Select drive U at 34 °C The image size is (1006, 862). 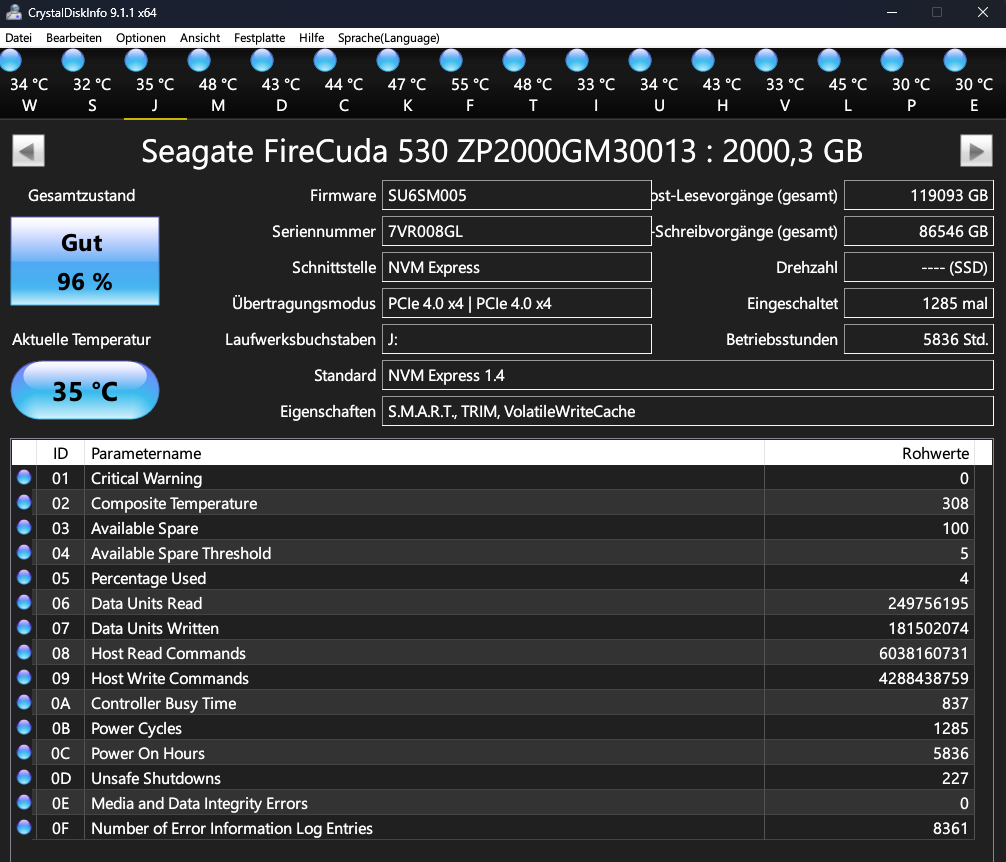pyautogui.click(x=658, y=83)
